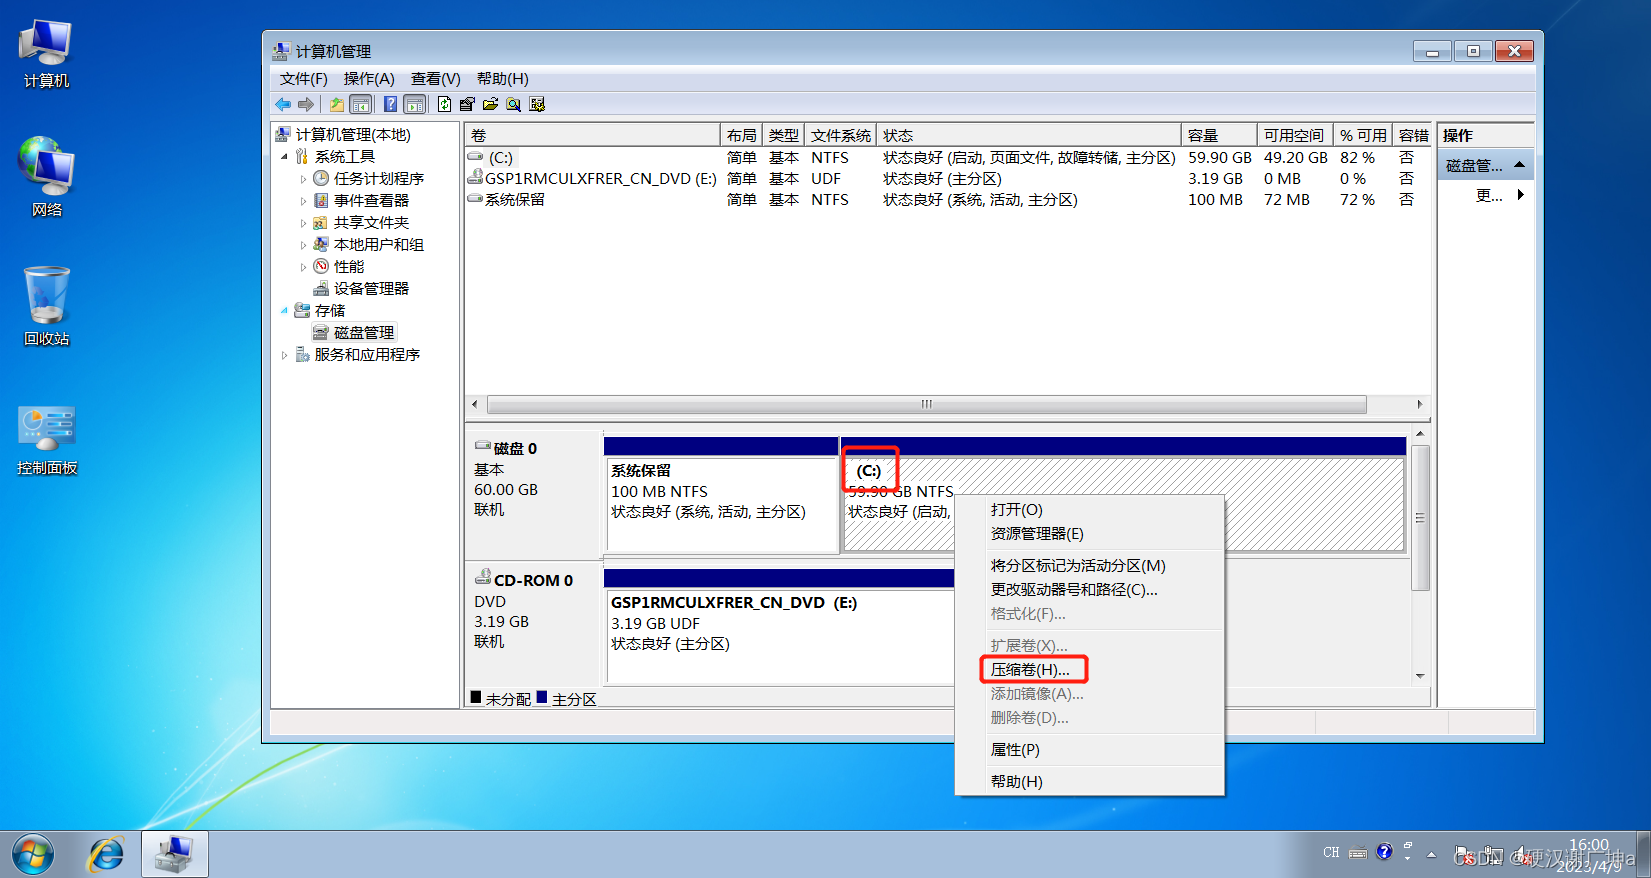Expand the 共享文件夹 tree node

(x=303, y=223)
